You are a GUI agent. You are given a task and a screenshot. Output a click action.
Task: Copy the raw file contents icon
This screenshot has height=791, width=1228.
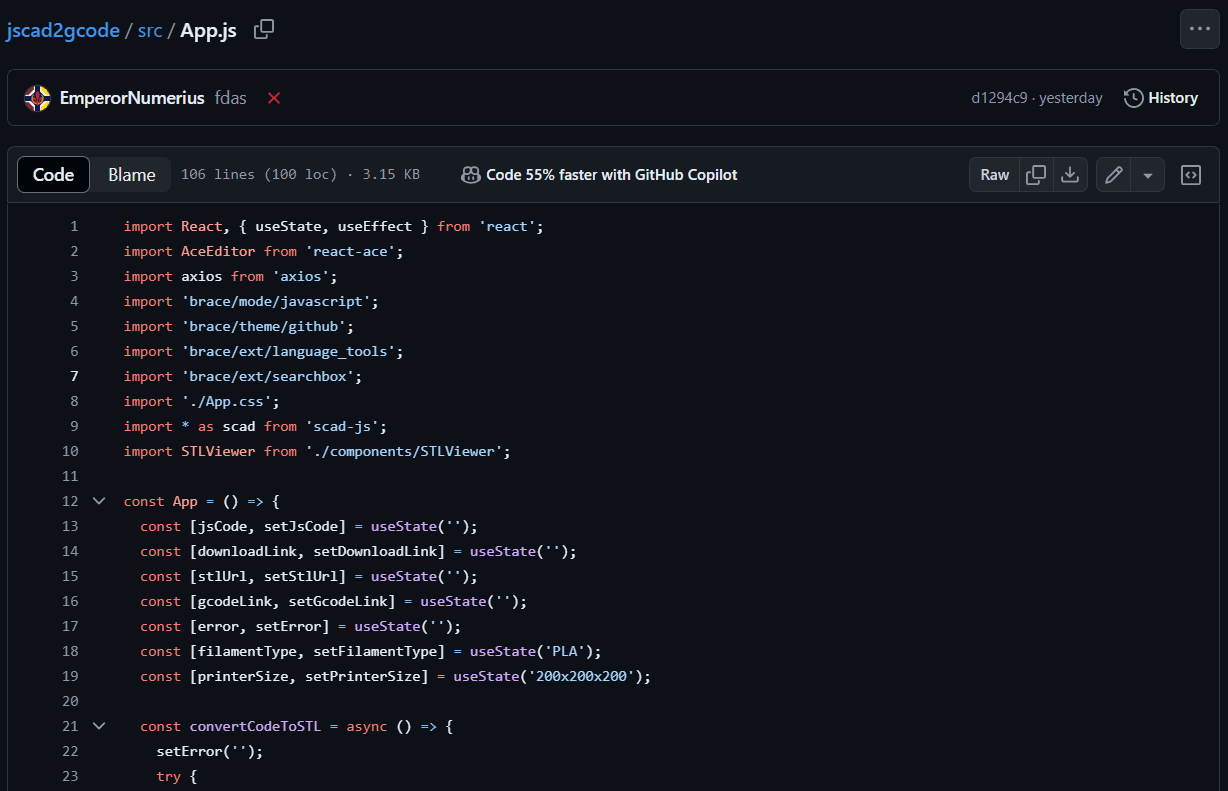tap(1037, 175)
